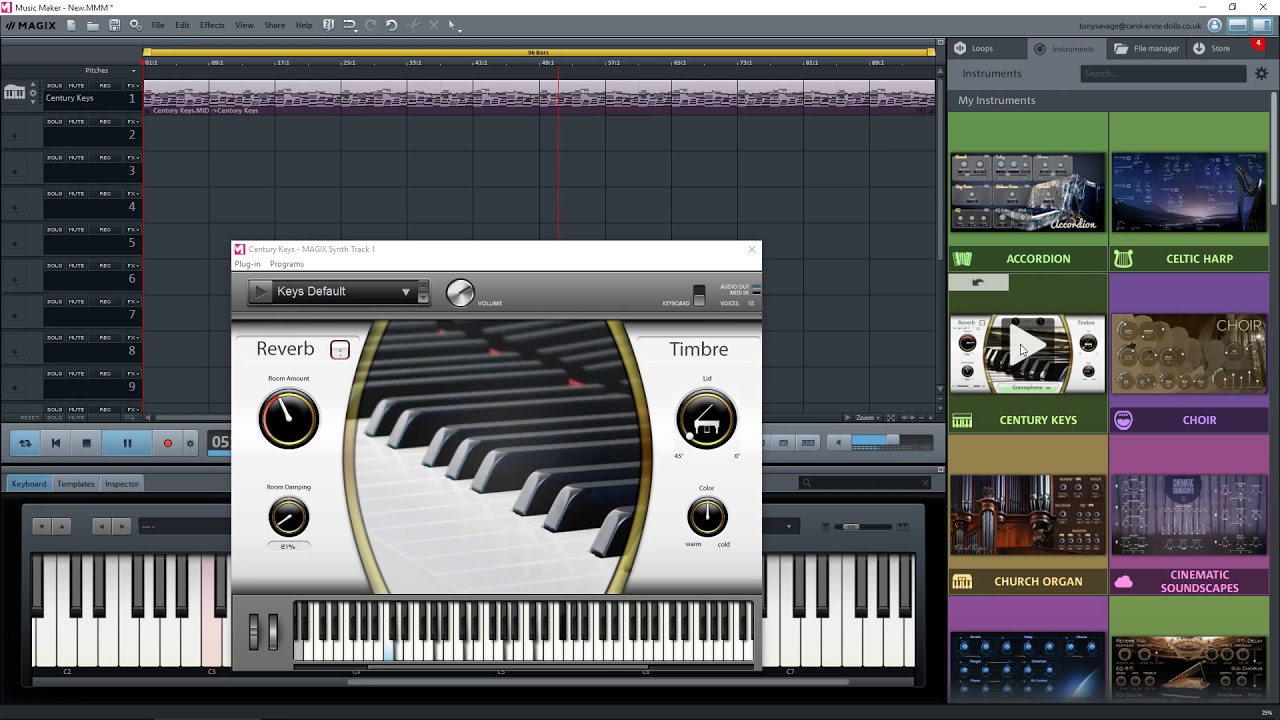
Task: Jump to start with the rewind button
Action: [x=56, y=443]
